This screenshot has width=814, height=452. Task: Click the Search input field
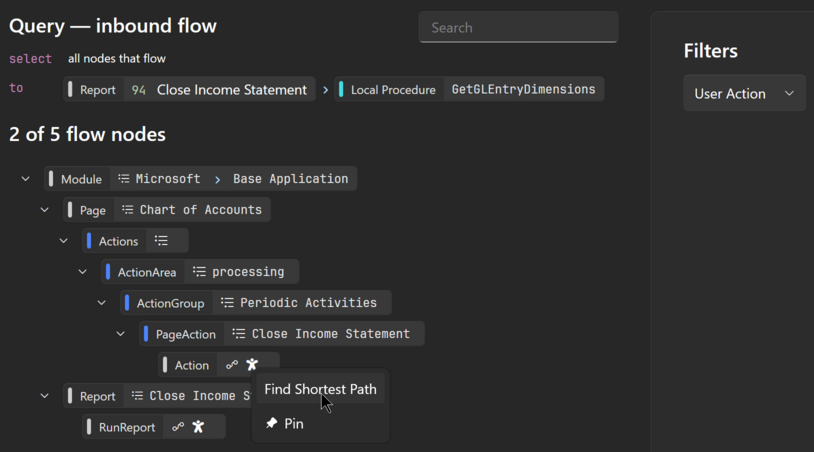pos(518,28)
